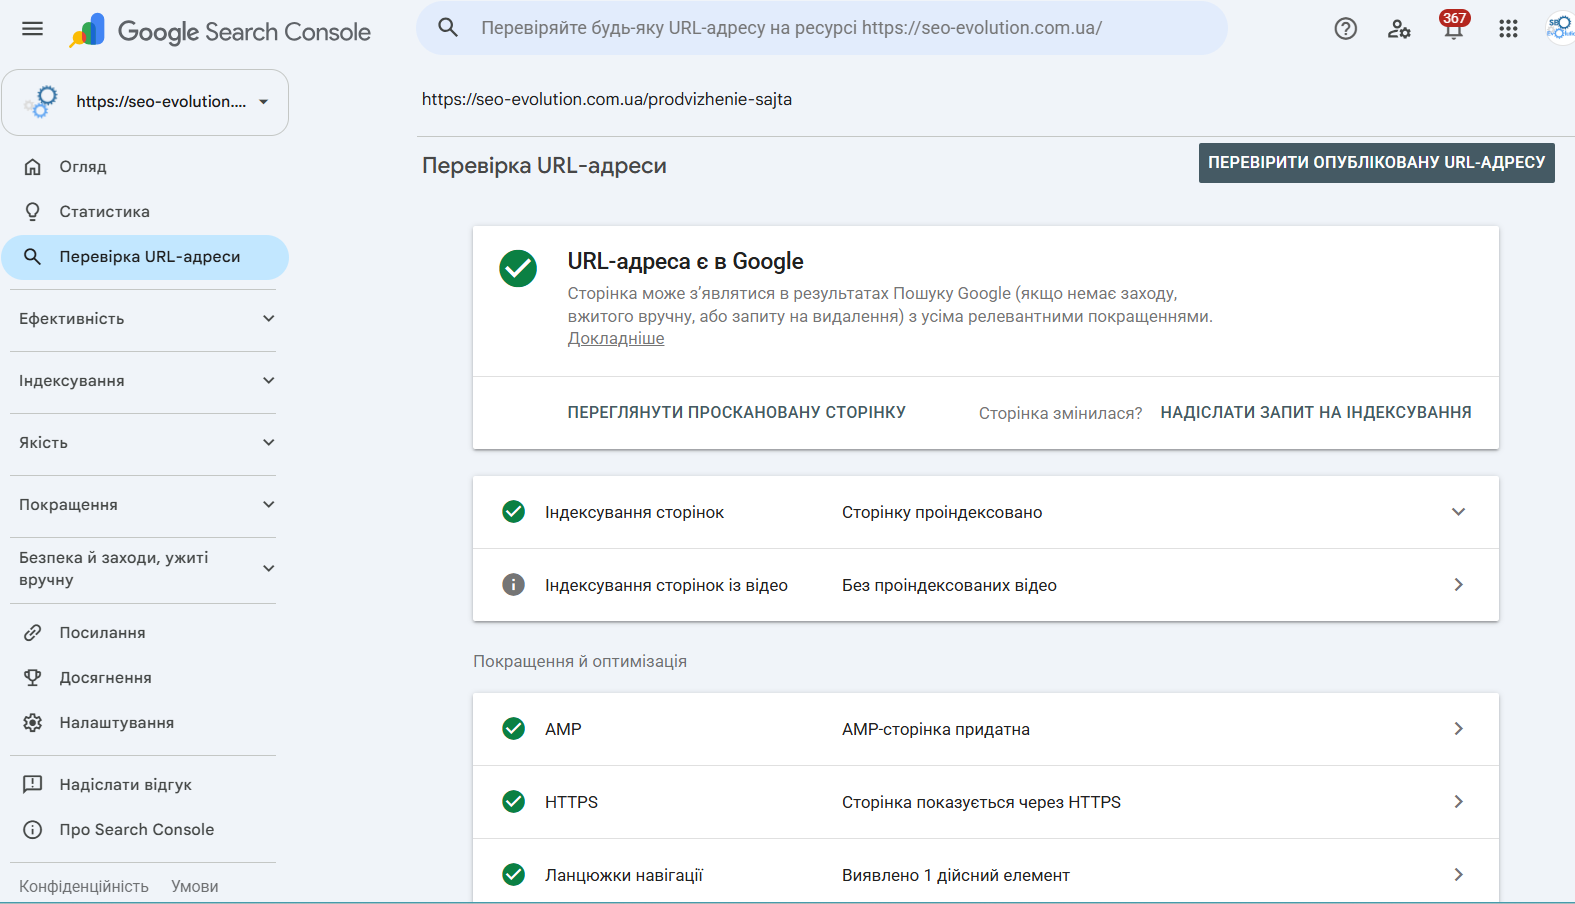Image resolution: width=1575 pixels, height=904 pixels.
Task: Click the feedback icon beside Надіслати відгук
Action: coord(33,785)
